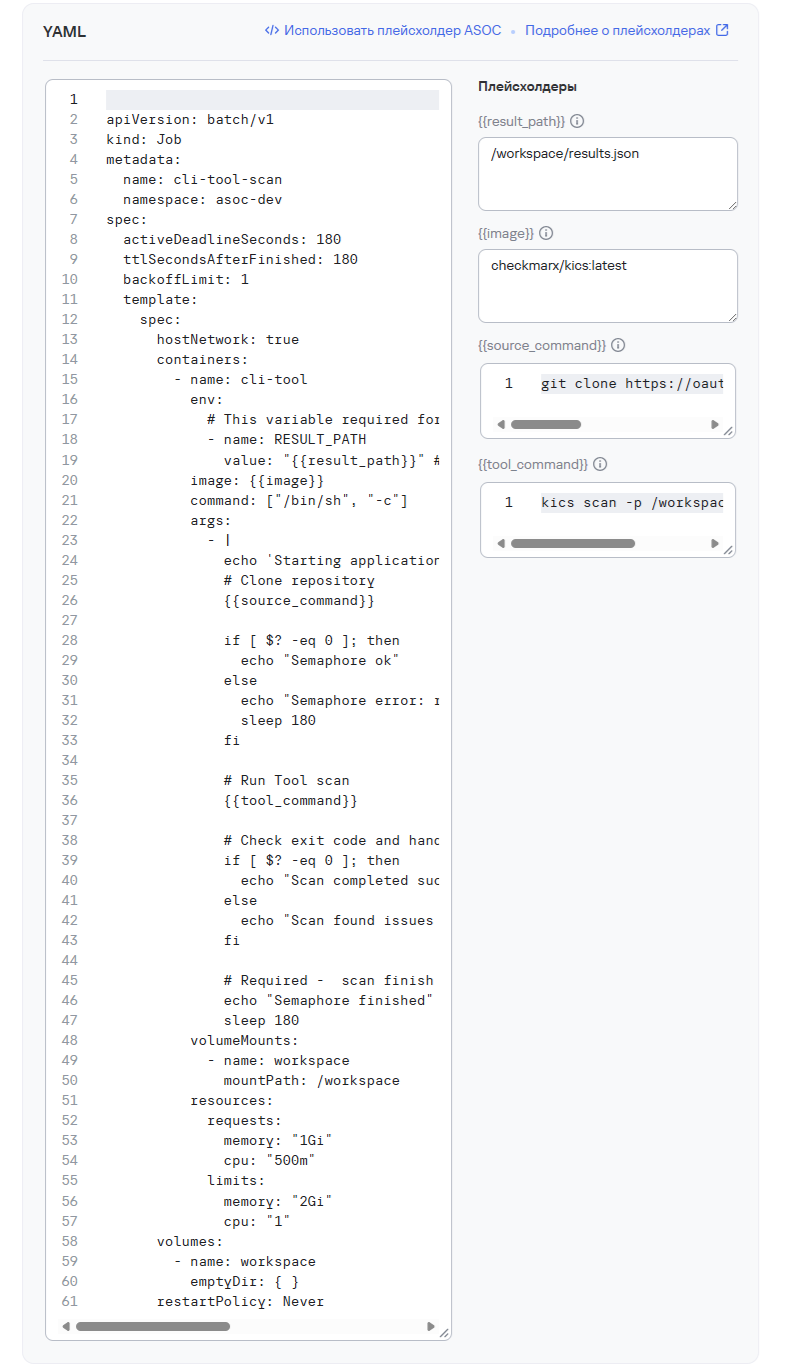Click the git clone command line
This screenshot has width=798, height=1368.
click(631, 384)
